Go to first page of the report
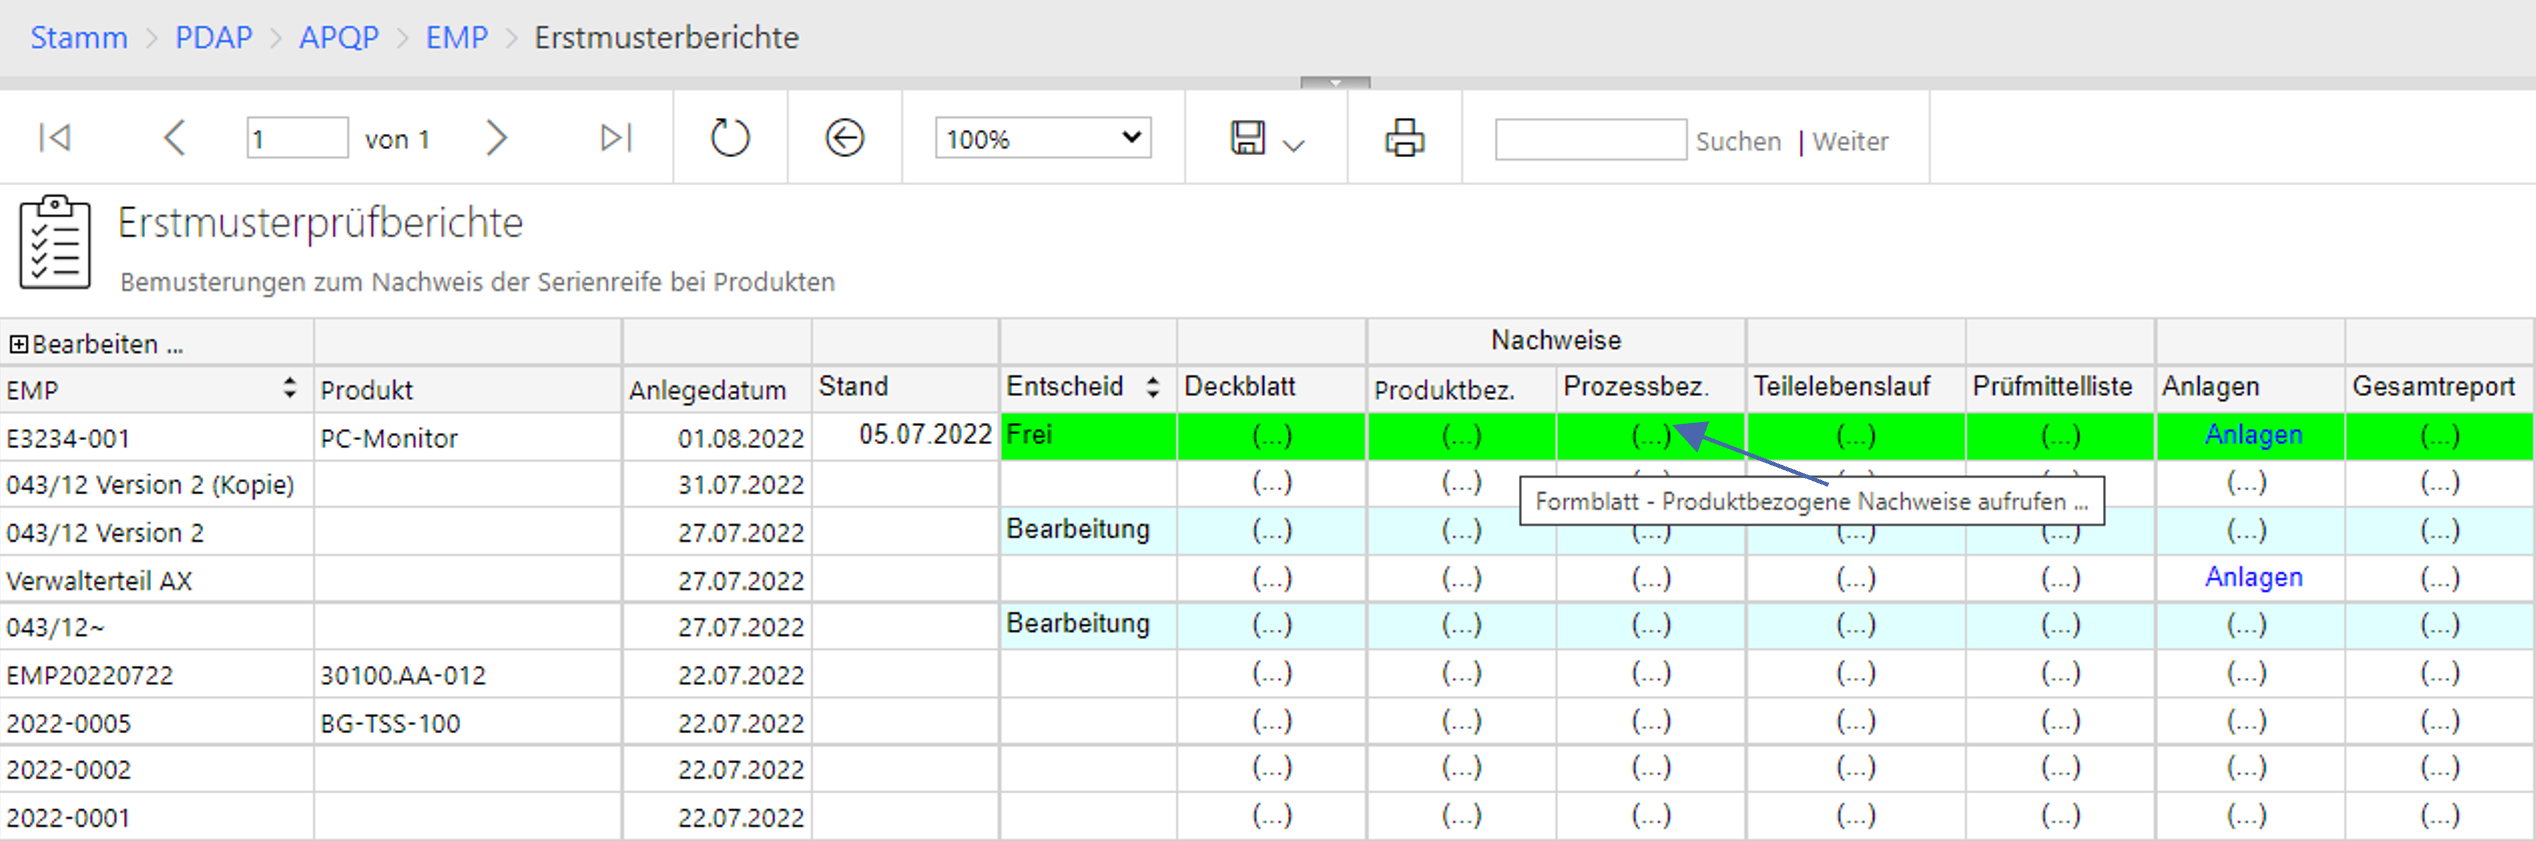2536x841 pixels. [x=55, y=137]
